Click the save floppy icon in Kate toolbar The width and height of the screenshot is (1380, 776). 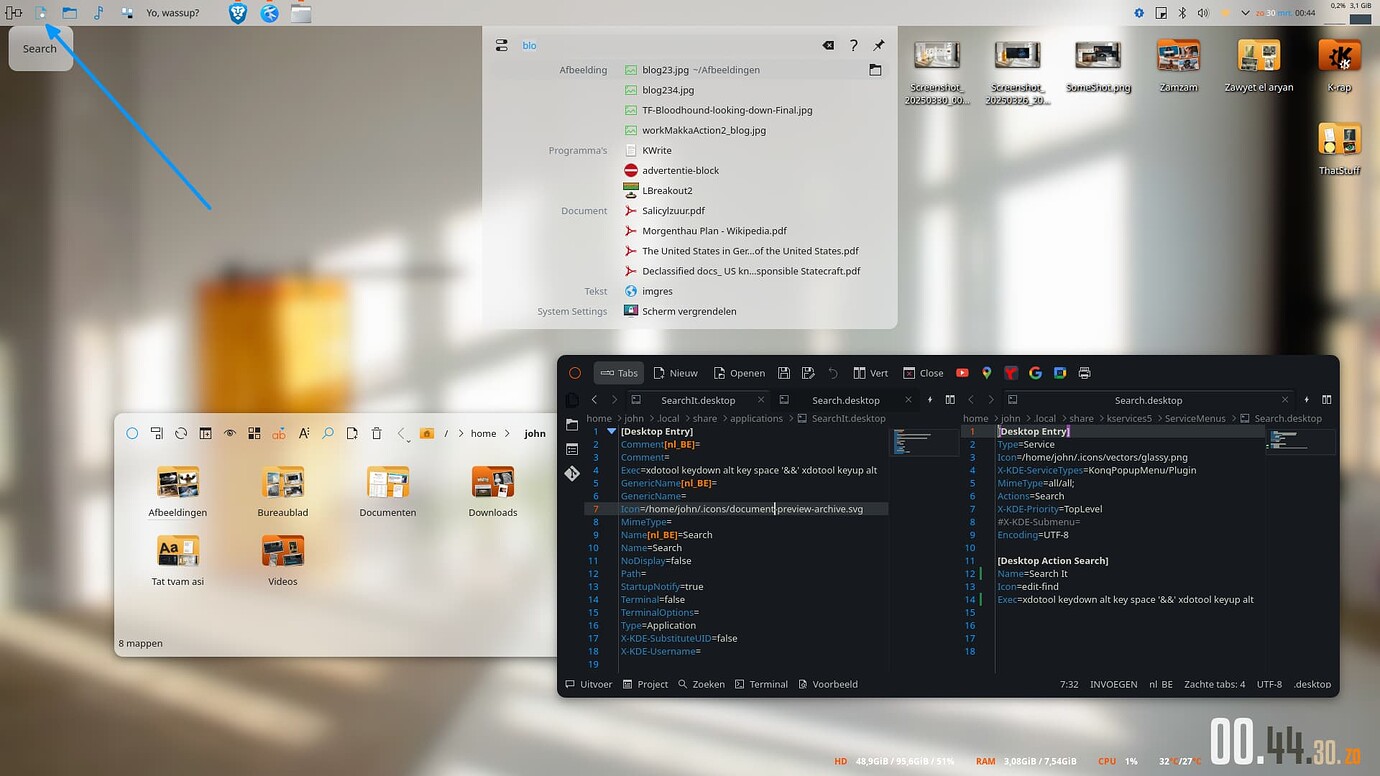click(784, 373)
